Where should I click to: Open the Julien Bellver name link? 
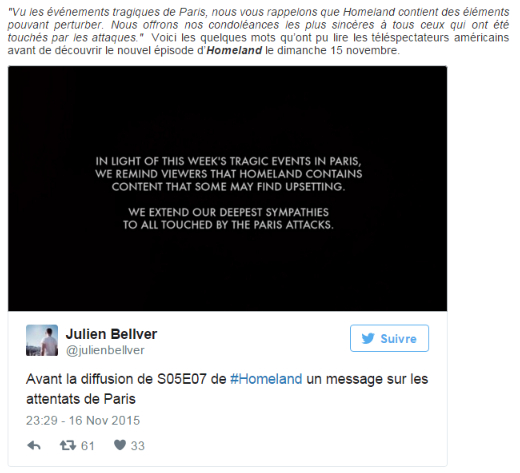(111, 334)
